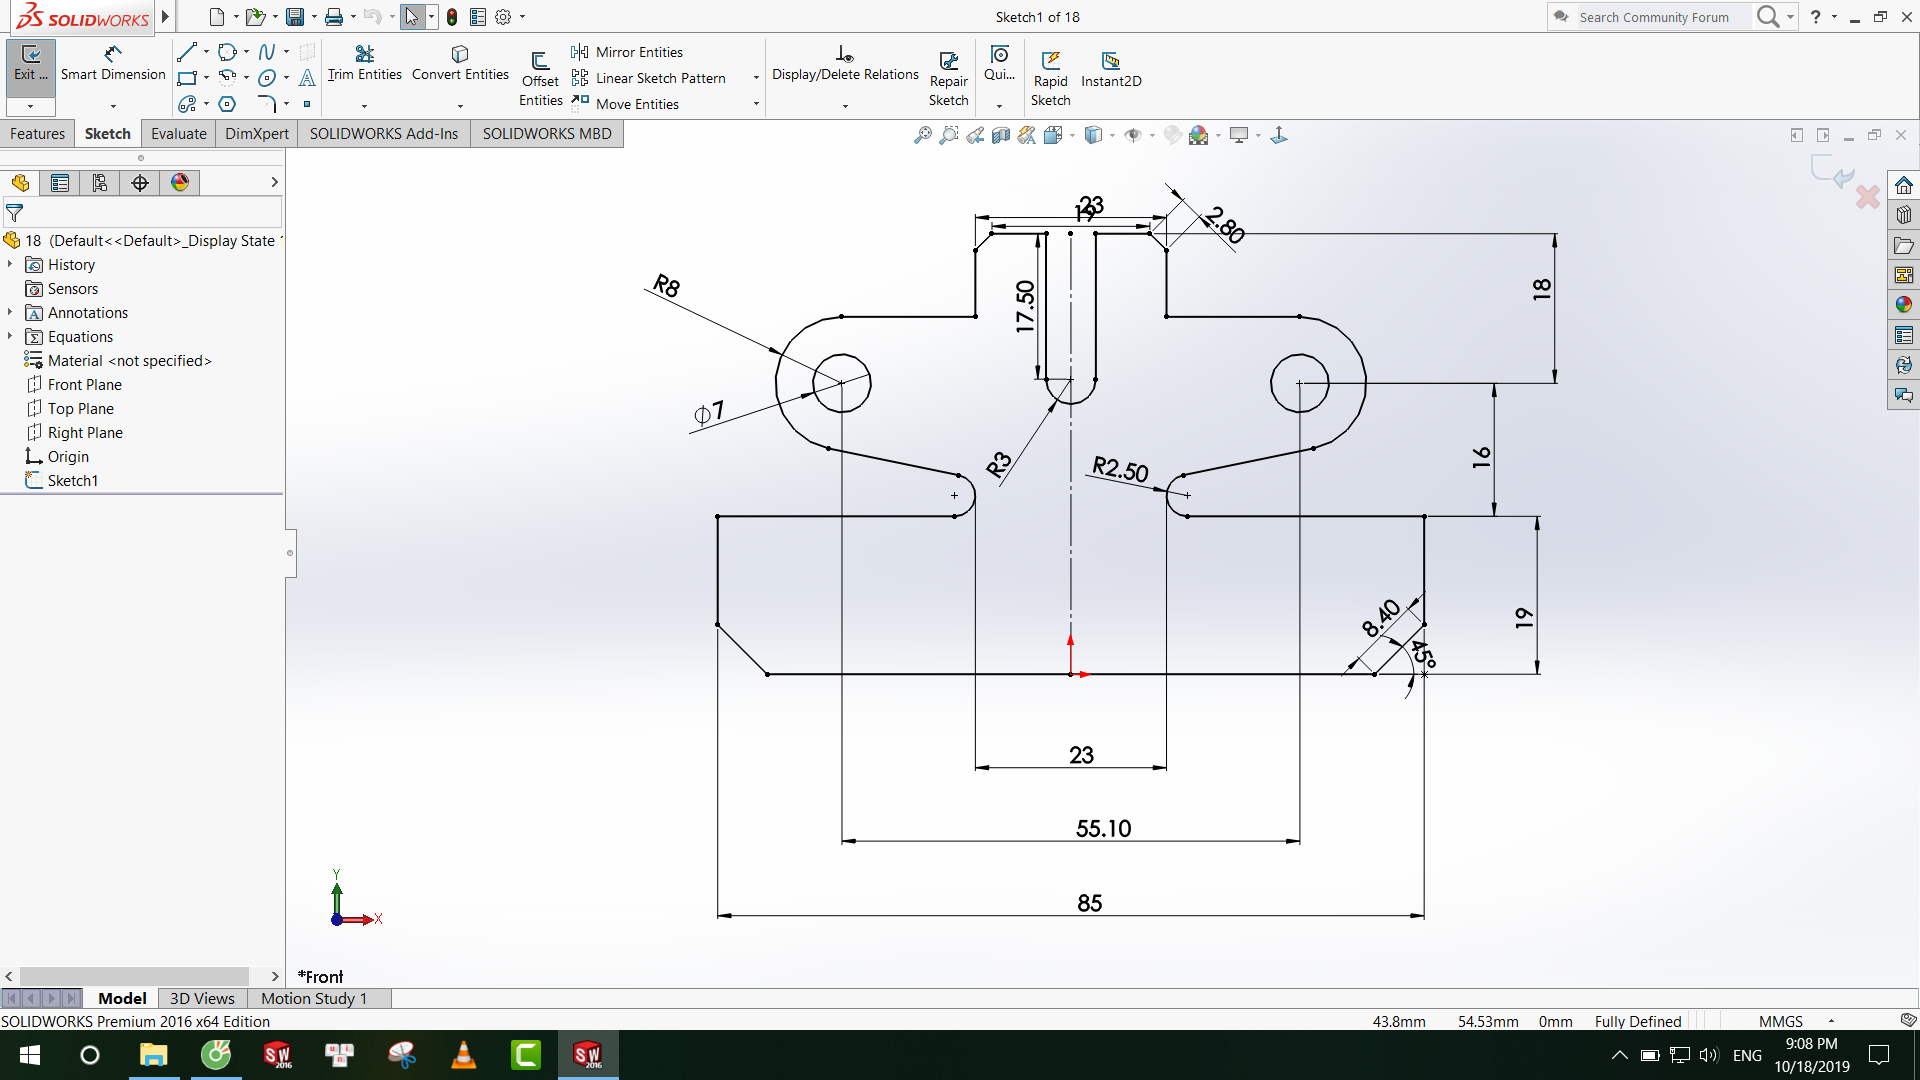The width and height of the screenshot is (1920, 1080).
Task: Open Windows Start menu
Action: [29, 1055]
